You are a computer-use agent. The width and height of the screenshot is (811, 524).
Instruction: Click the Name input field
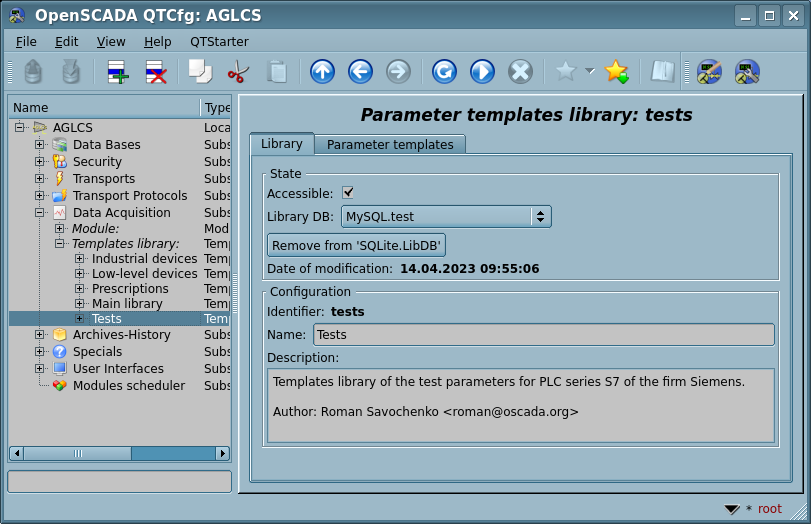[543, 335]
